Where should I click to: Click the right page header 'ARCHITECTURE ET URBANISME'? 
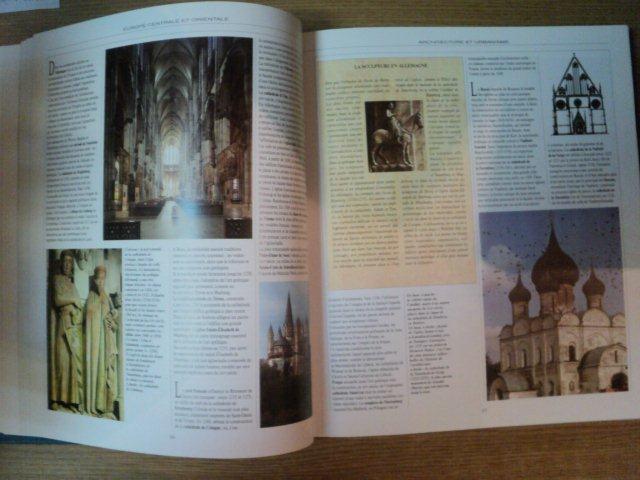coord(463,42)
